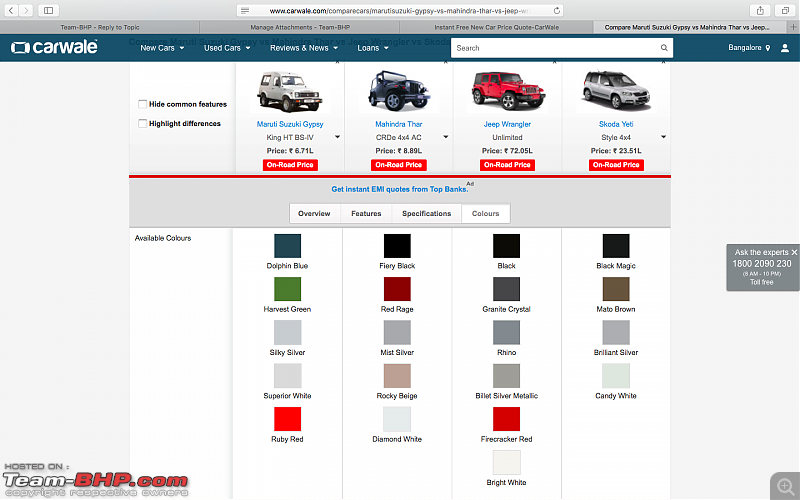Open the Jeep Wrangler link
The height and width of the screenshot is (500, 800).
pyautogui.click(x=507, y=124)
